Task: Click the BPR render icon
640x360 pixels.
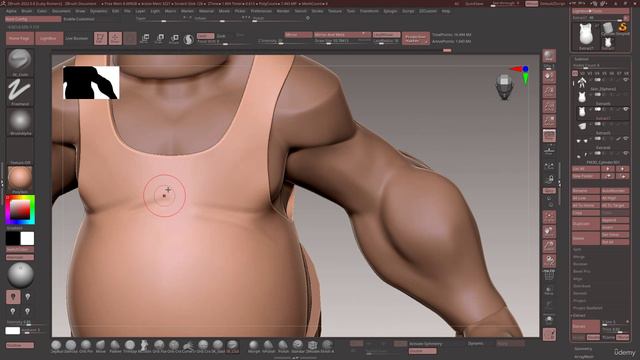Action: (549, 56)
